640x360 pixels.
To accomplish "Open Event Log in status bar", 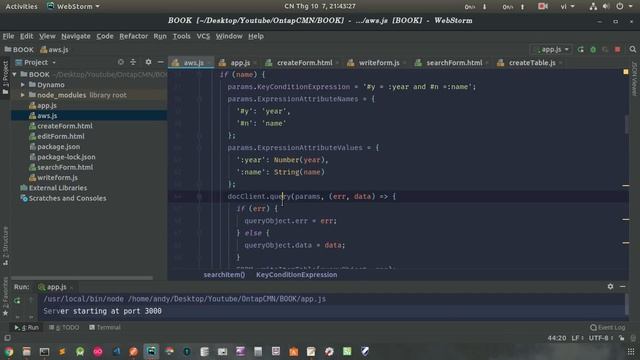I will [608, 327].
